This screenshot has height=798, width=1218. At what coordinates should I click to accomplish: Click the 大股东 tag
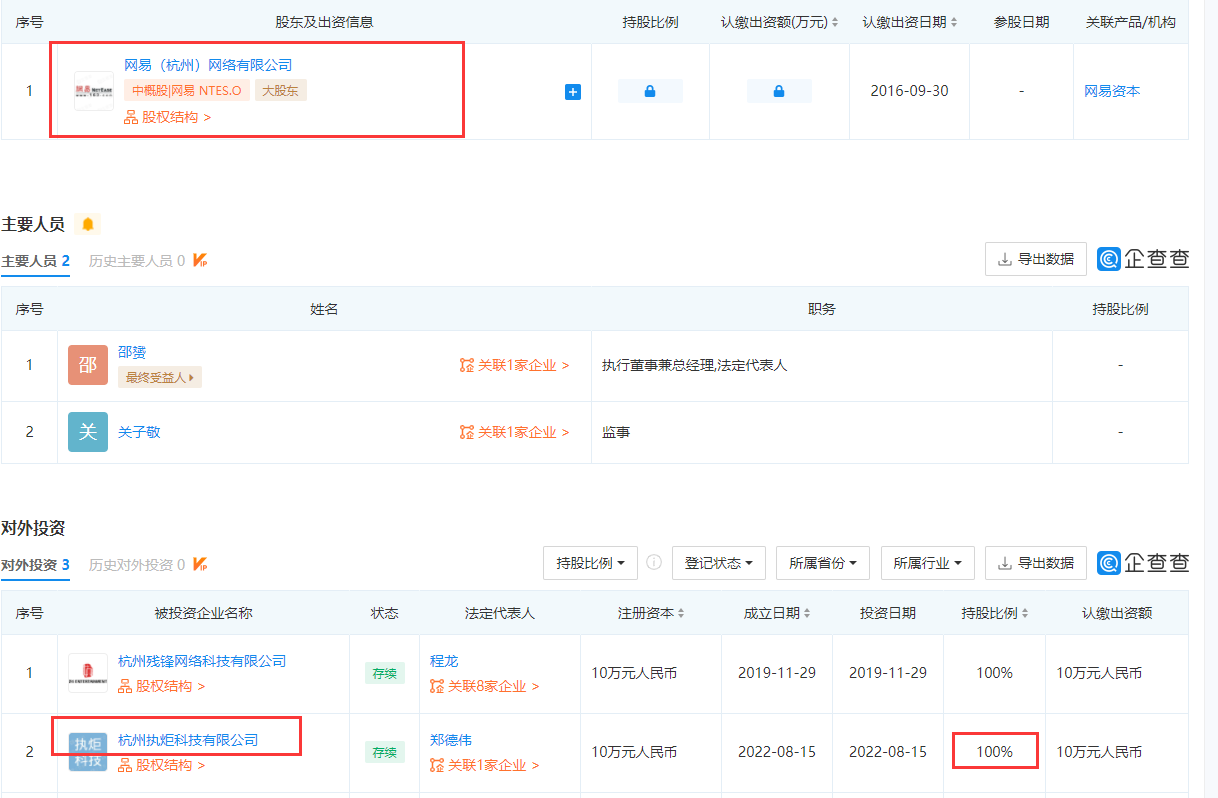(x=281, y=91)
